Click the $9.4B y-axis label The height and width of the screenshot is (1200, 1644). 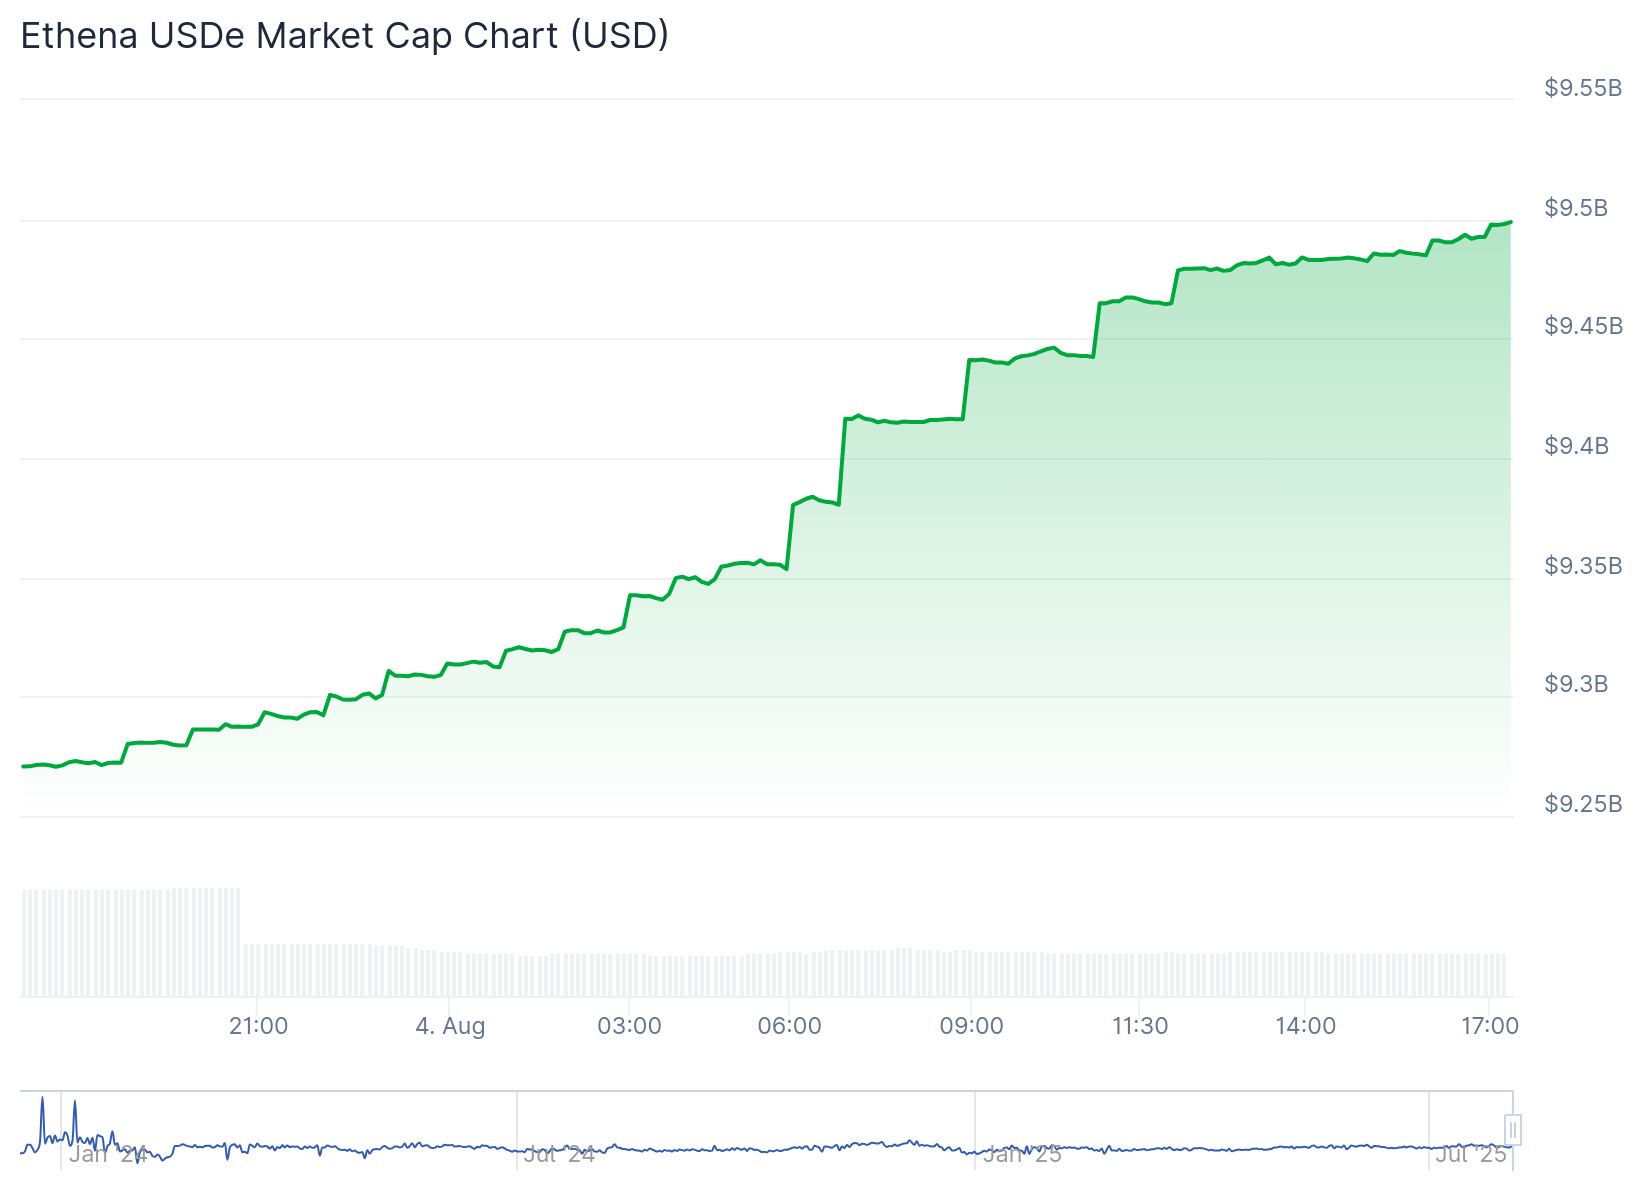click(x=1576, y=446)
